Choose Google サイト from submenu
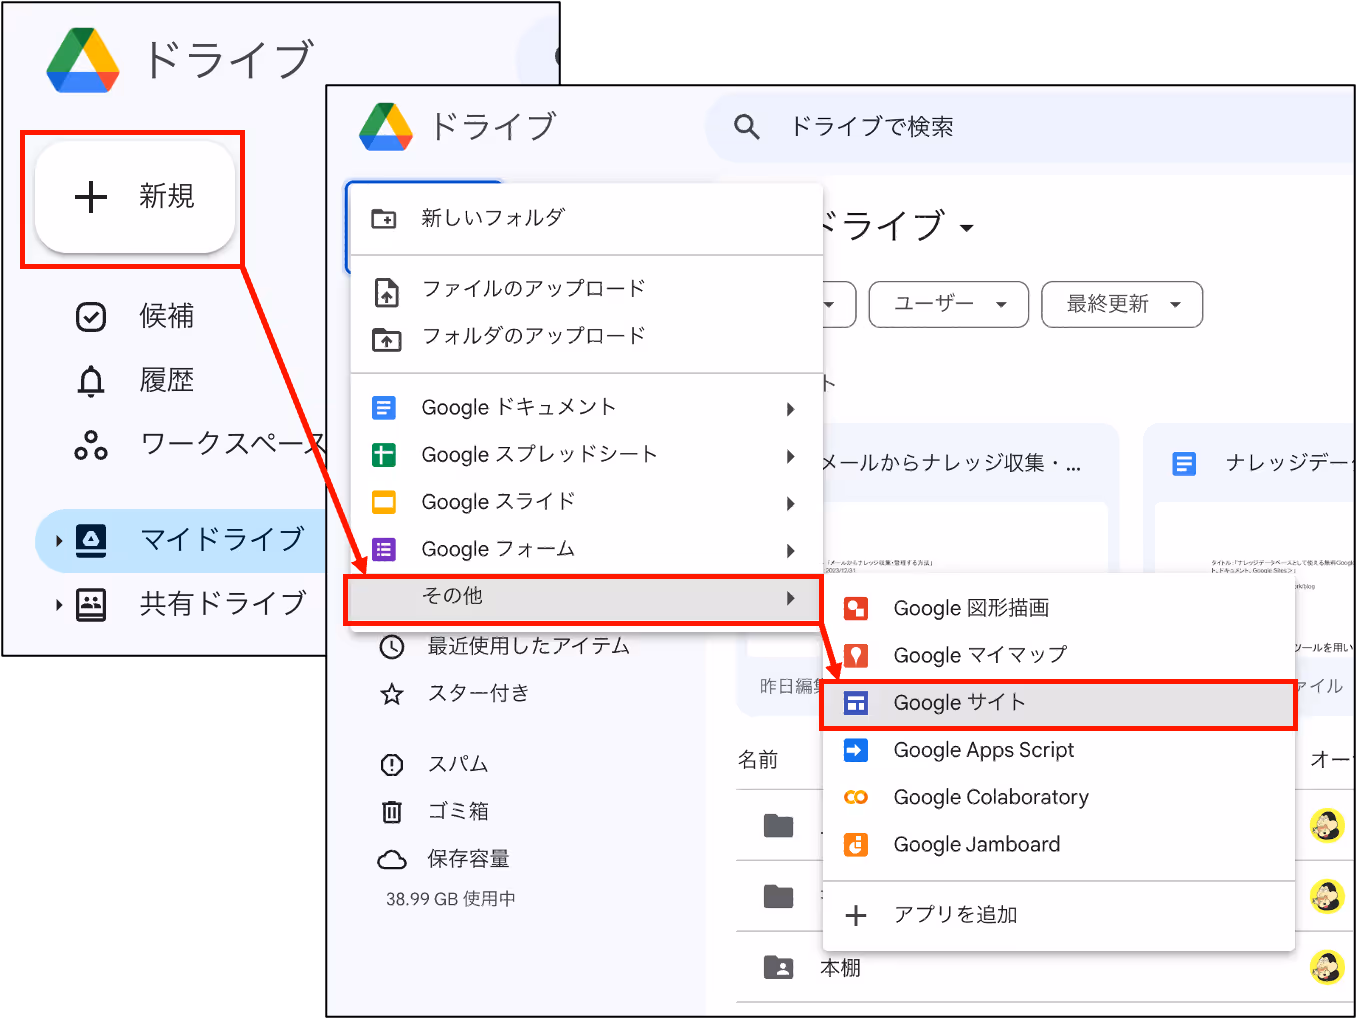Viewport: 1356px width, 1018px height. point(1058,704)
